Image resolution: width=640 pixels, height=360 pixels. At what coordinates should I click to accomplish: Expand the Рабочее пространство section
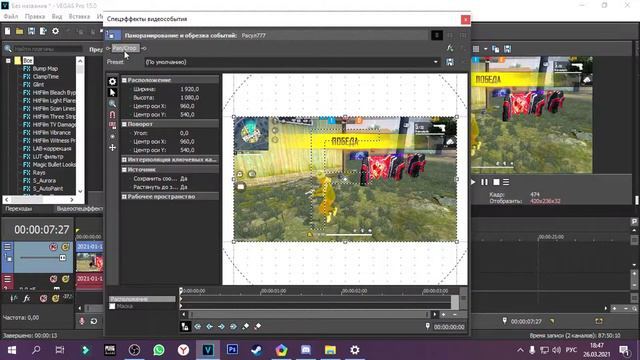124,197
